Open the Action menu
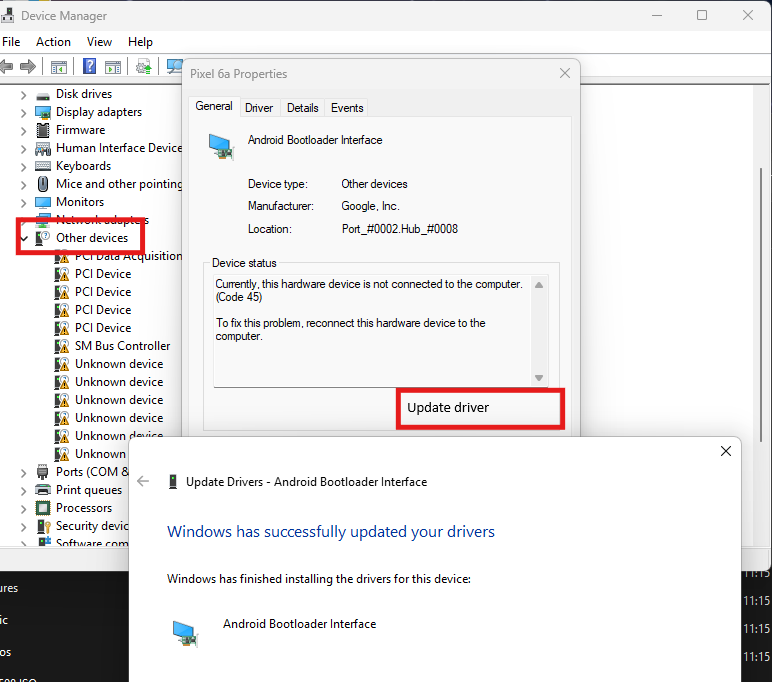The image size is (772, 682). pyautogui.click(x=53, y=42)
